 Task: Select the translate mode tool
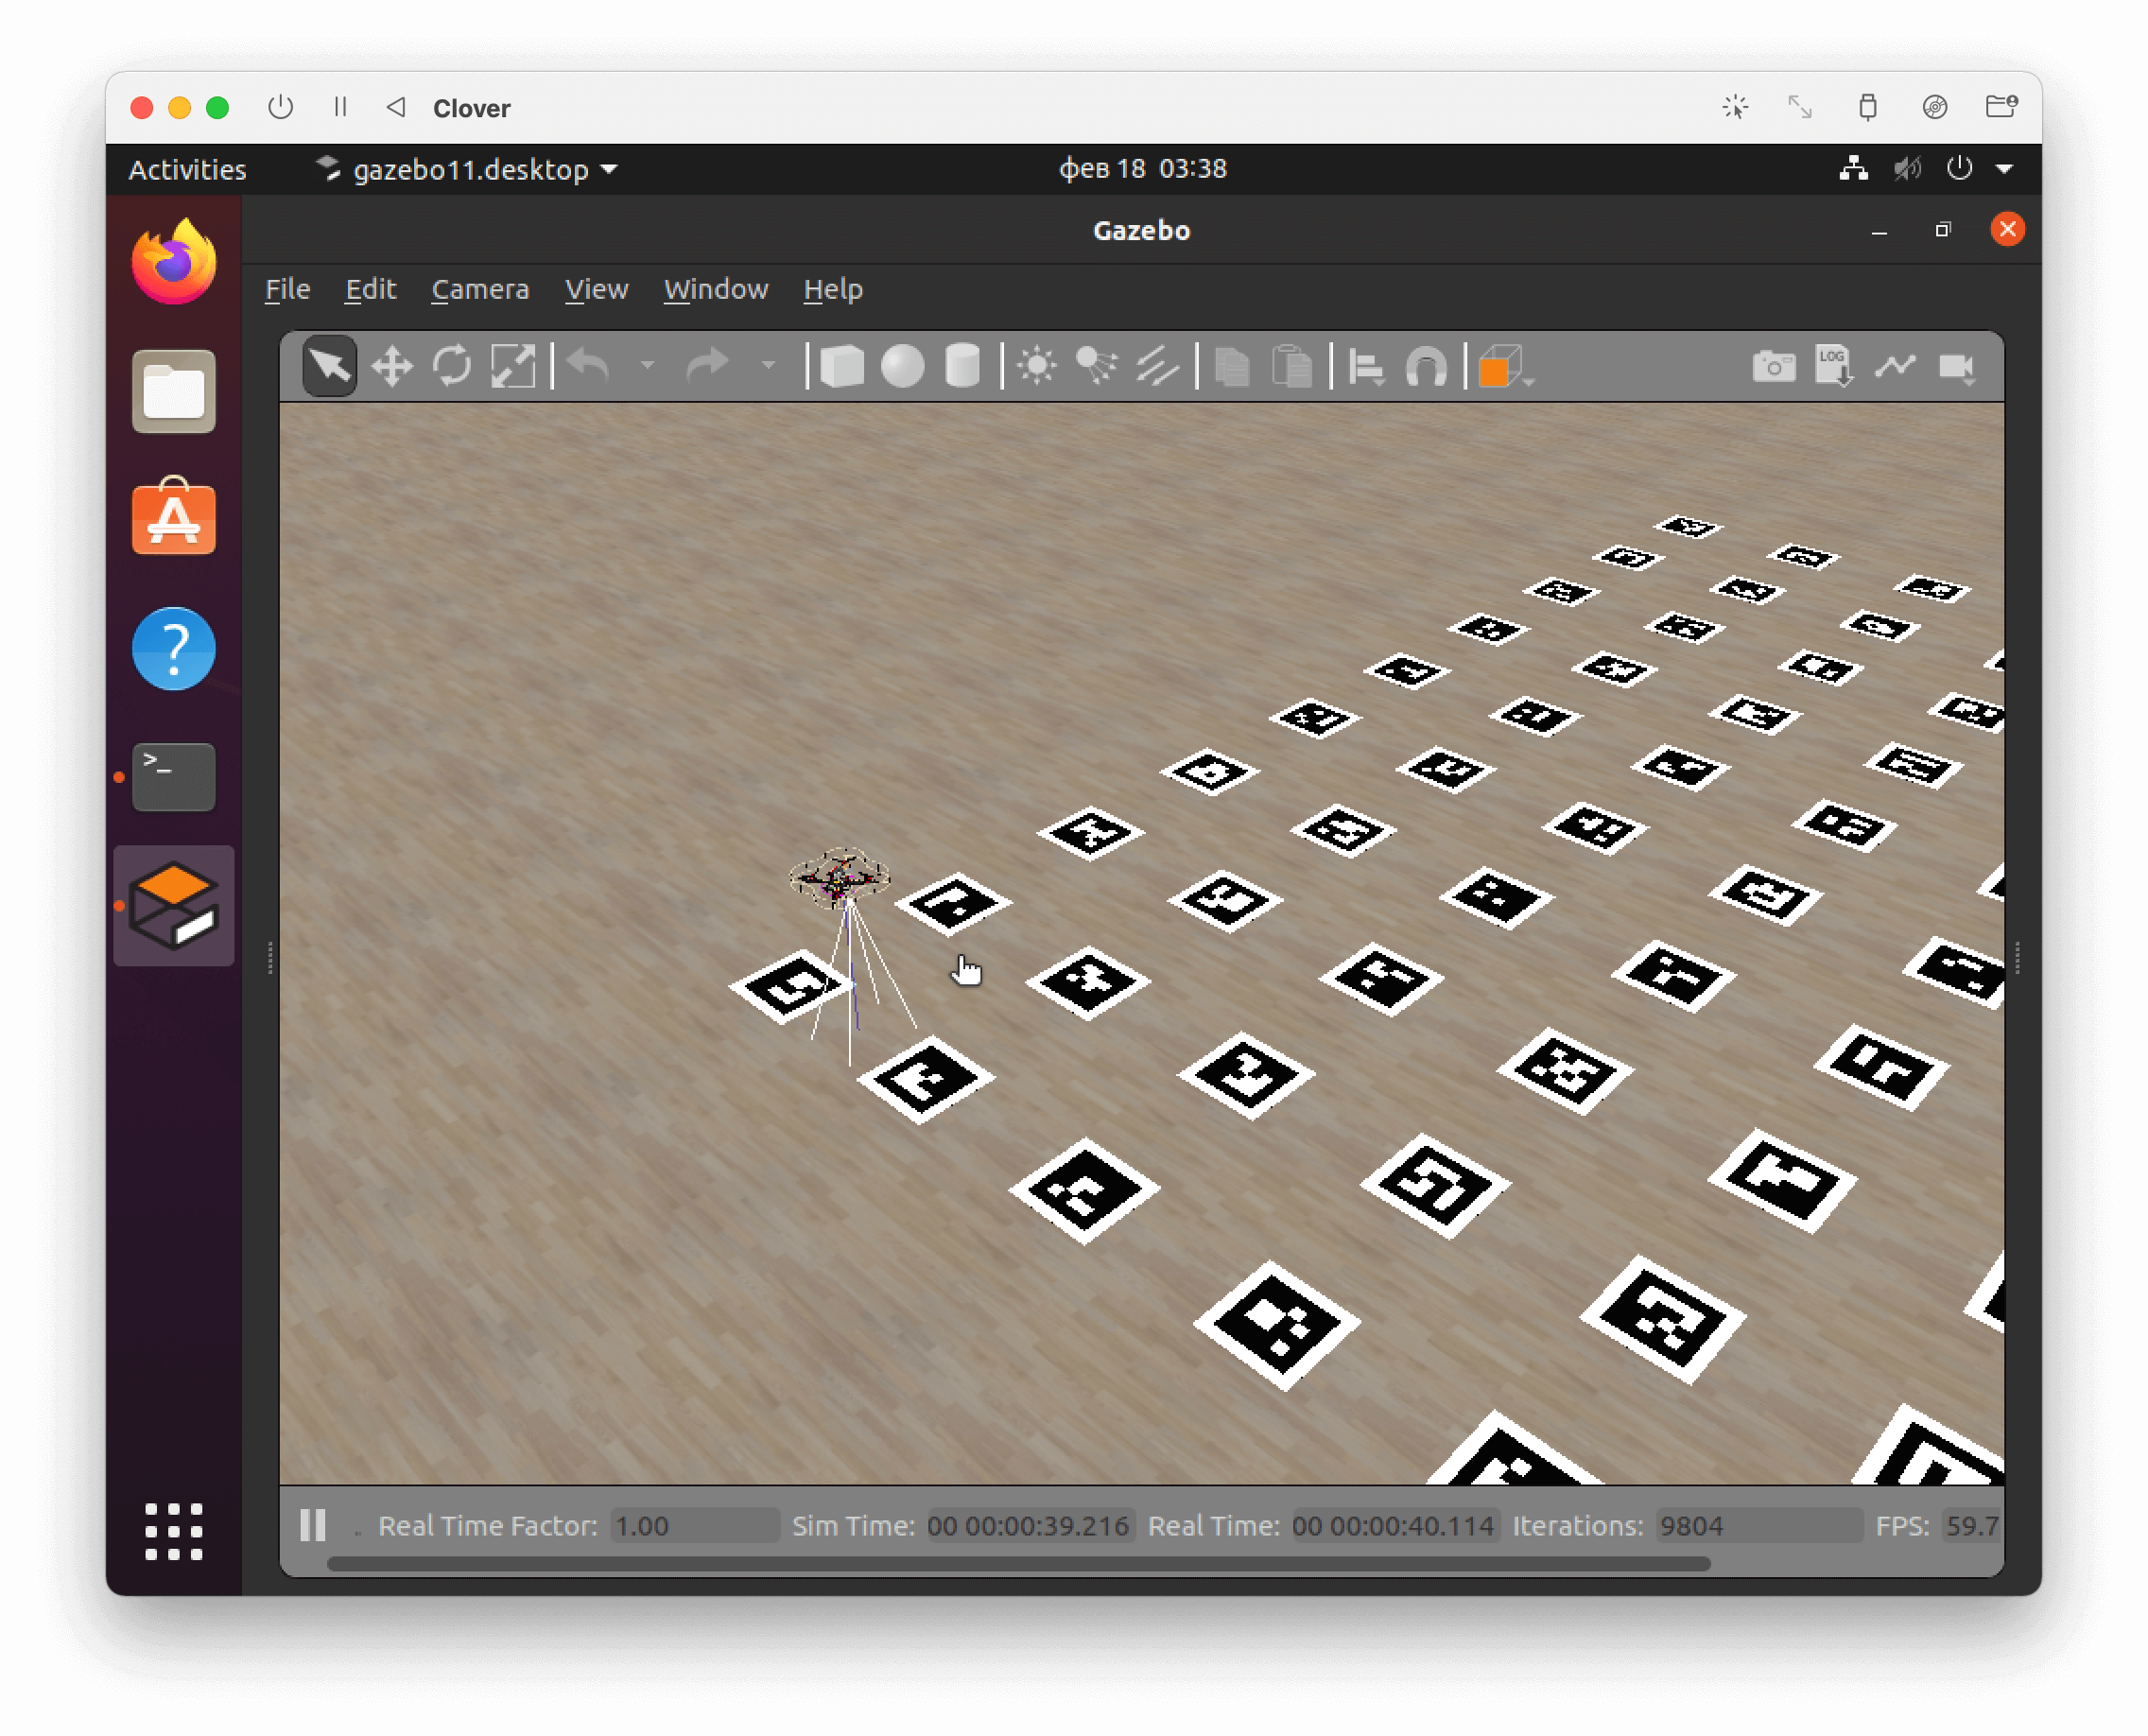392,367
